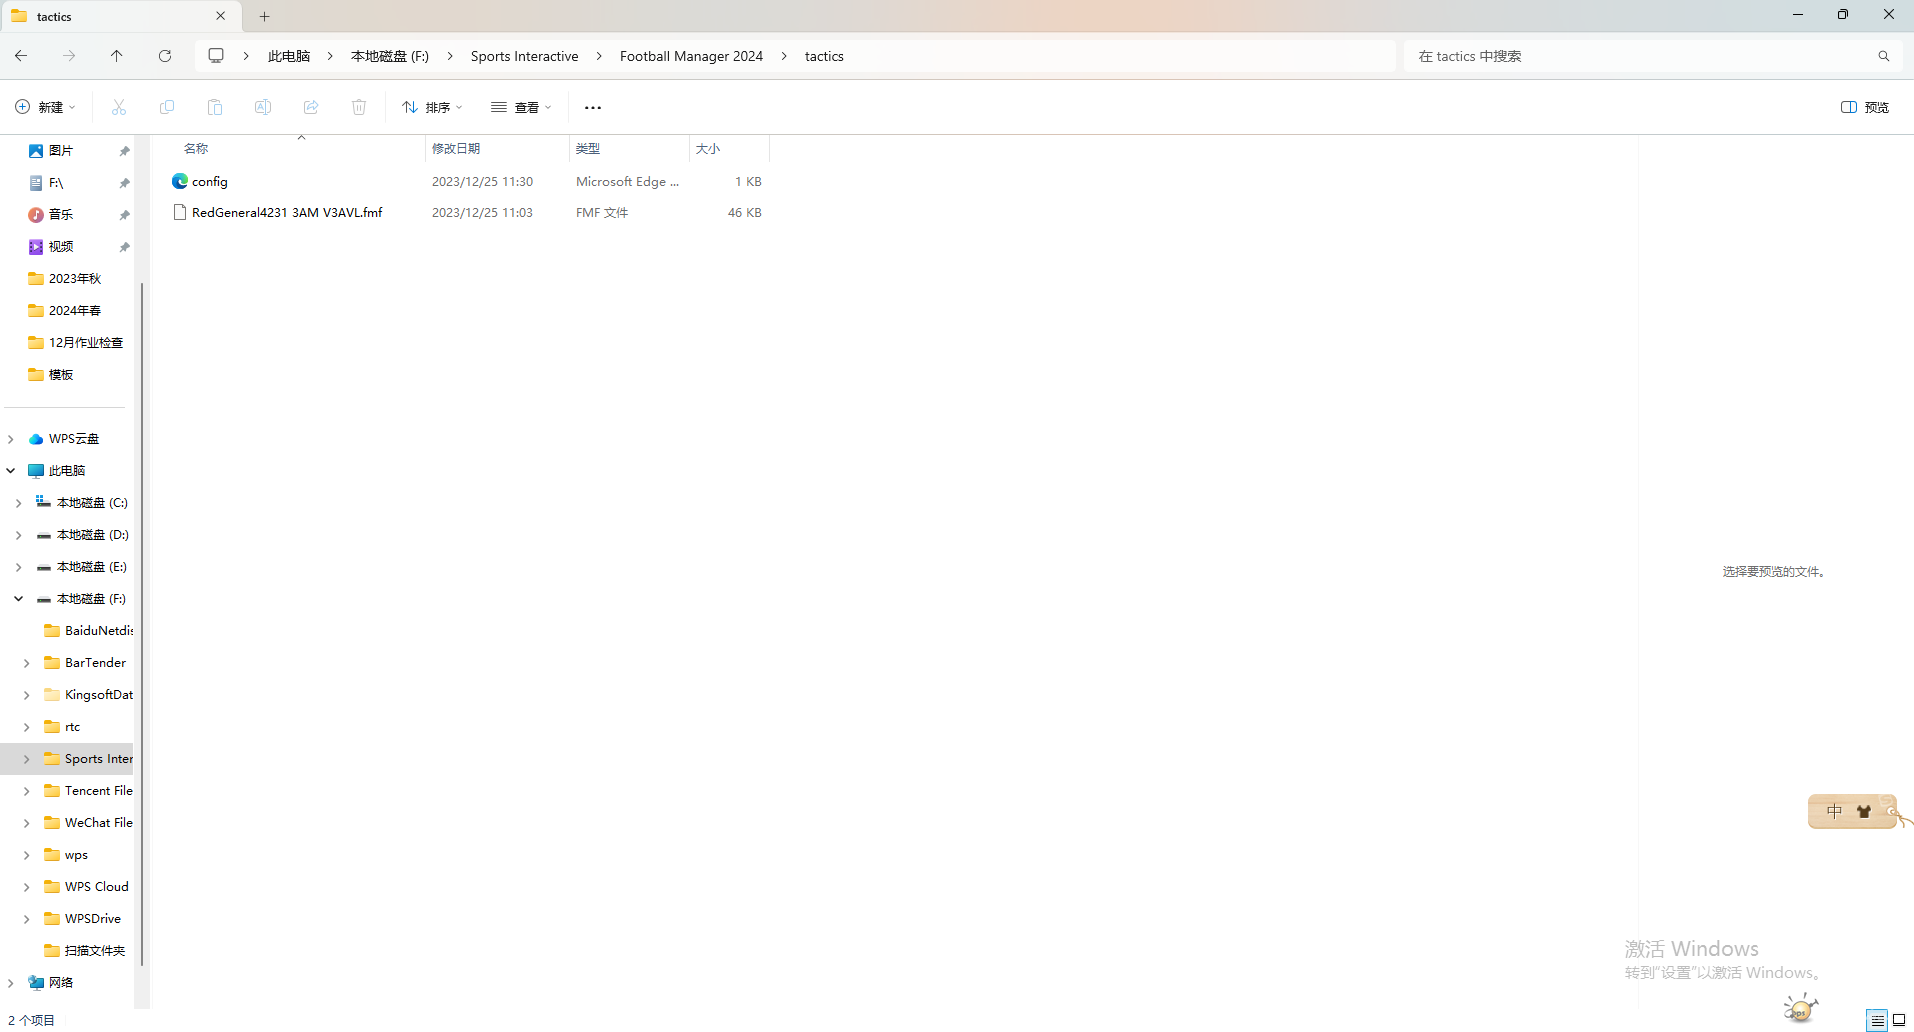This screenshot has height=1032, width=1914.
Task: Click the search tactics input field
Action: [1640, 56]
